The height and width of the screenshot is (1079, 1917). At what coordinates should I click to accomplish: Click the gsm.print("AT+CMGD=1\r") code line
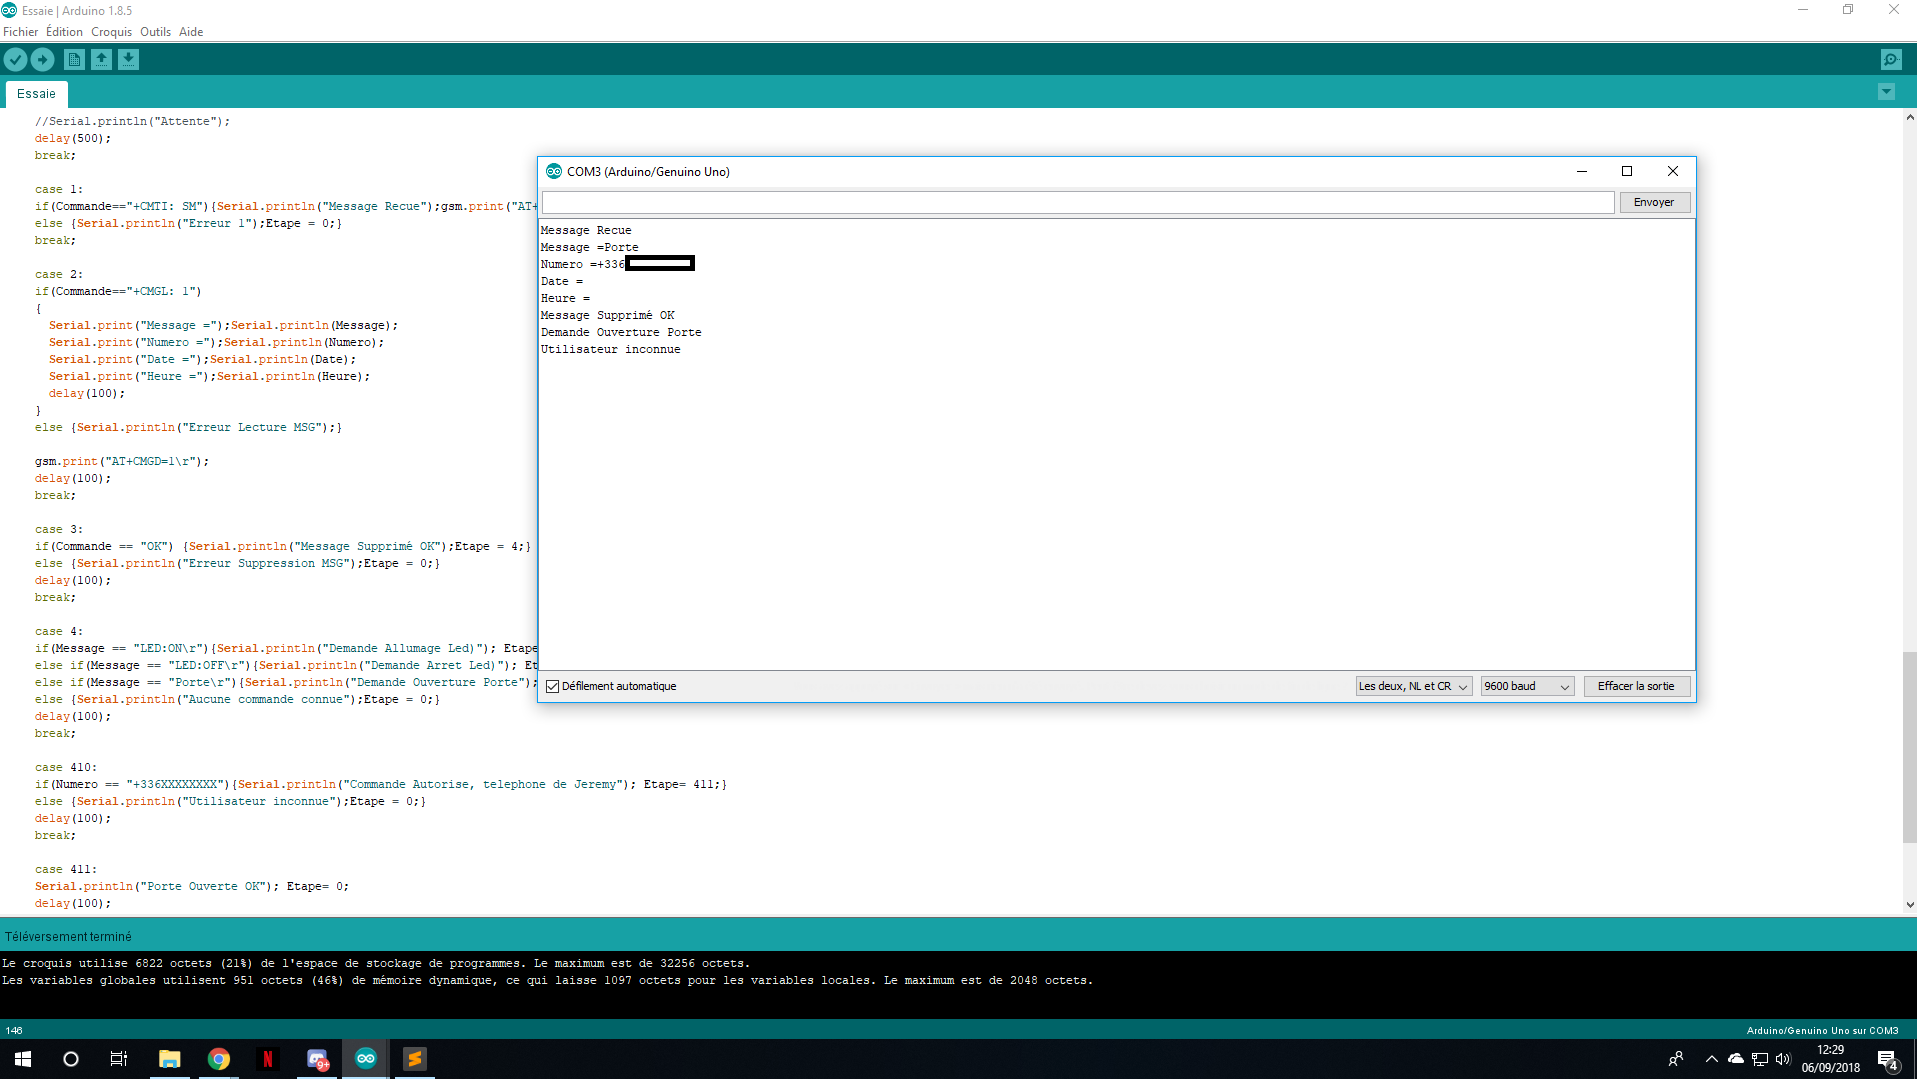tap(122, 462)
